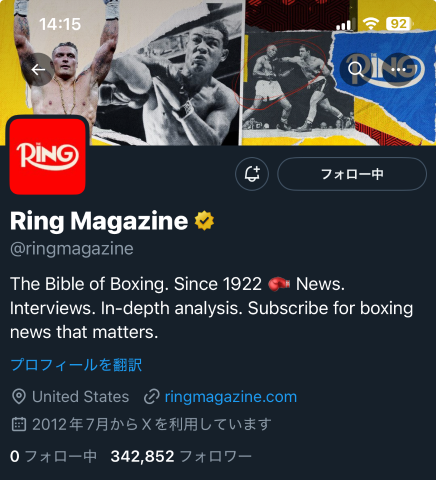Screen dimensions: 436x480
Task: Open the three-dot more options menu
Action: point(399,70)
